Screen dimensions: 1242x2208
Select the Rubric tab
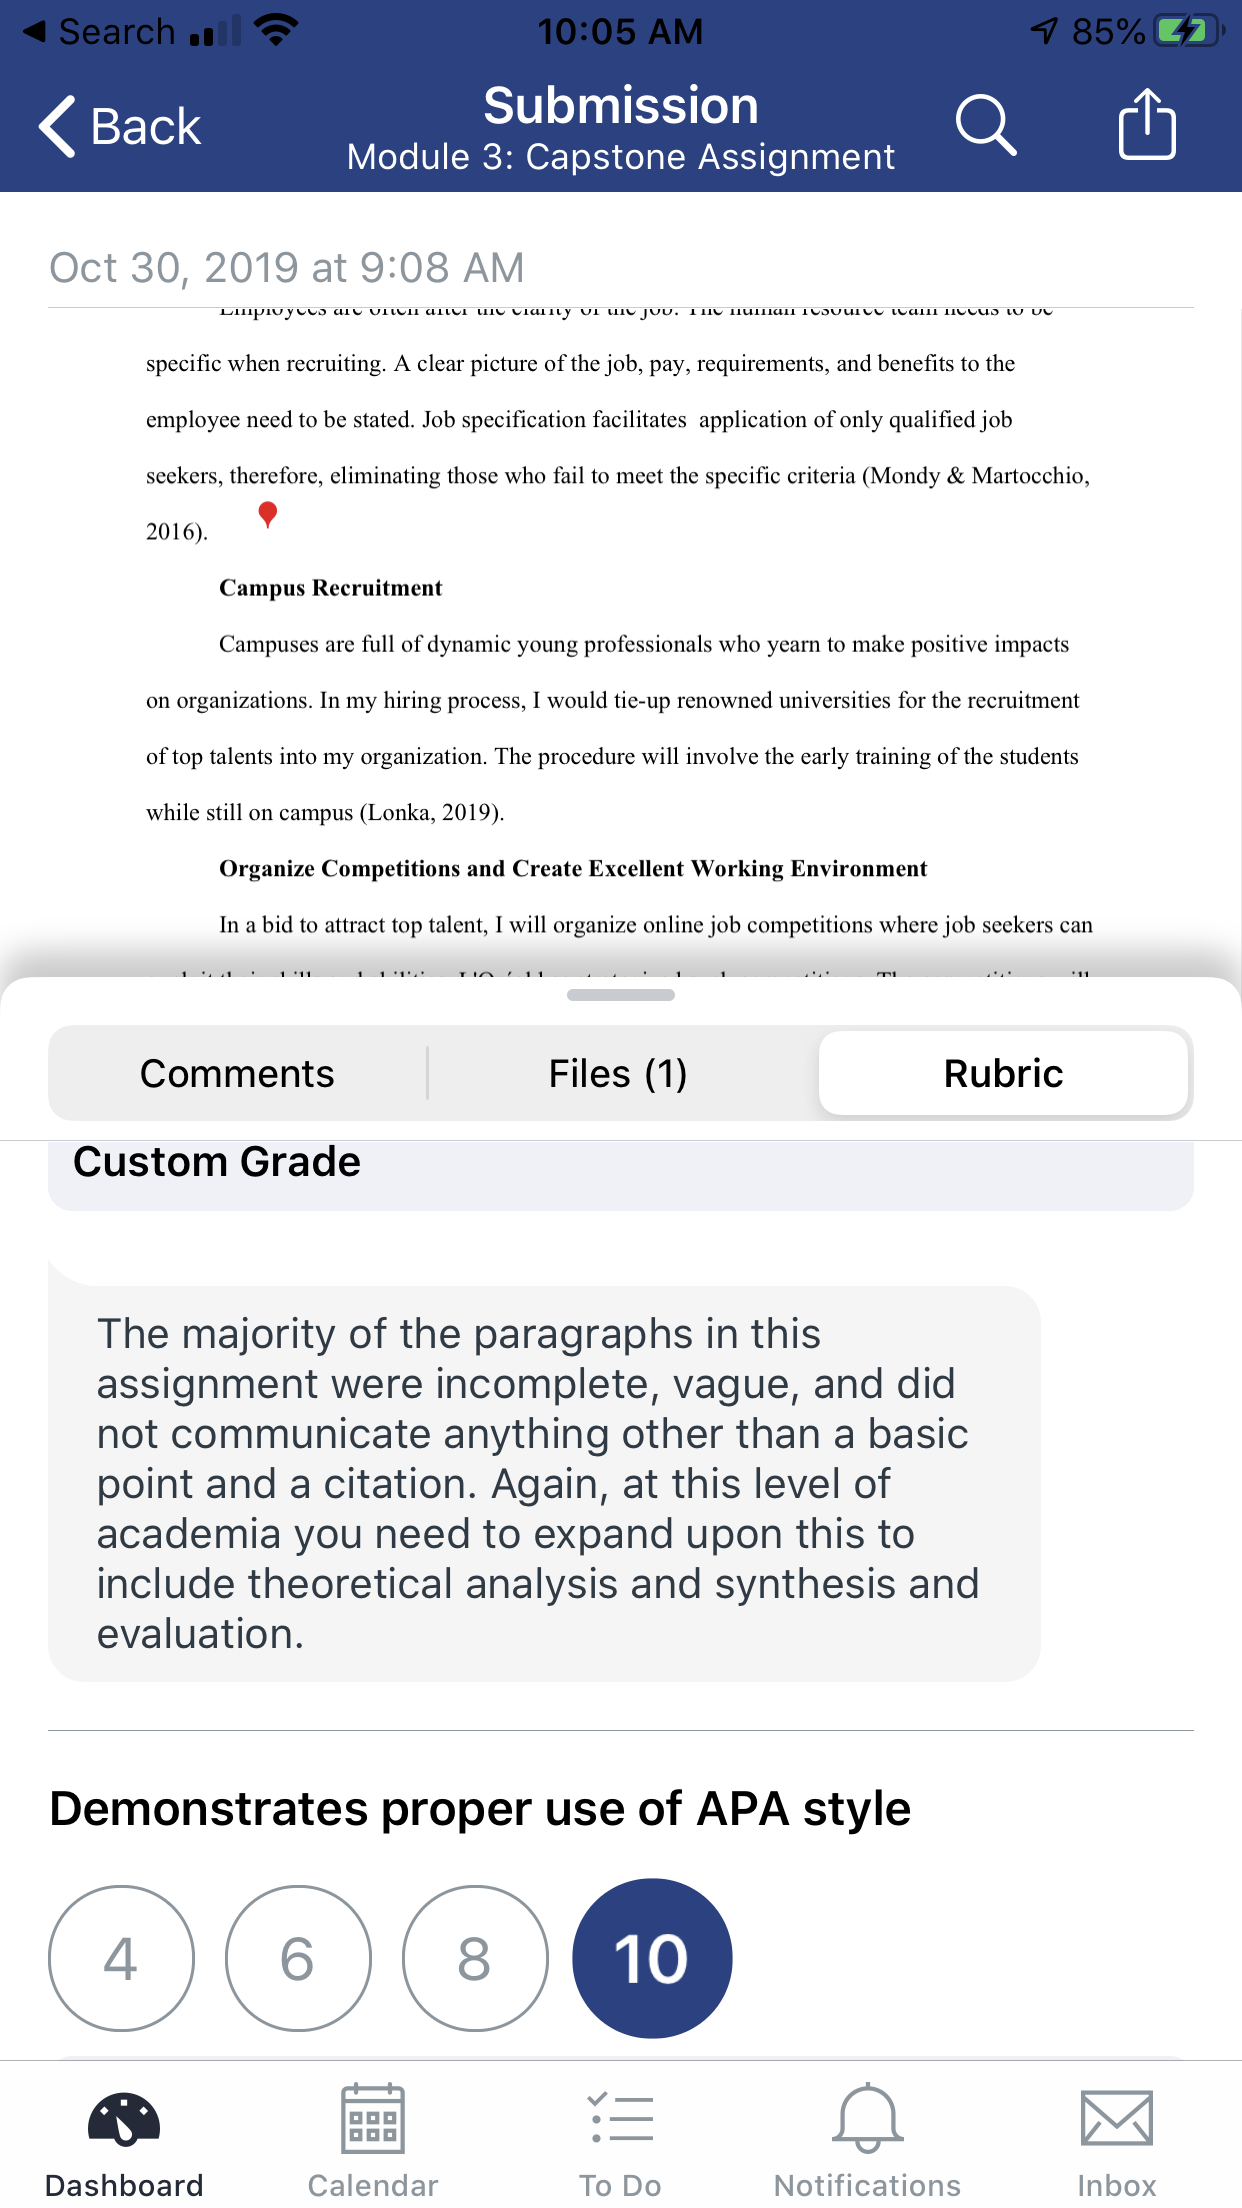(1003, 1073)
